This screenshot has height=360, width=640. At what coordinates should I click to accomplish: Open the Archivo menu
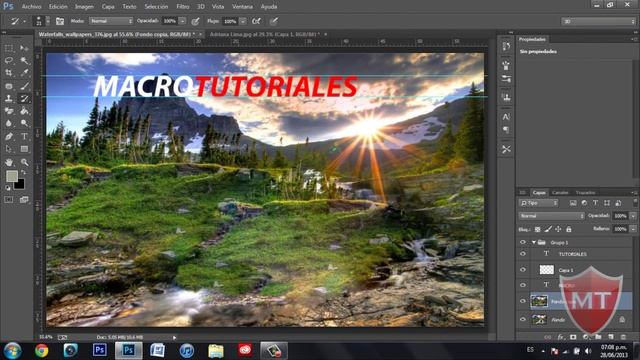[x=31, y=7]
